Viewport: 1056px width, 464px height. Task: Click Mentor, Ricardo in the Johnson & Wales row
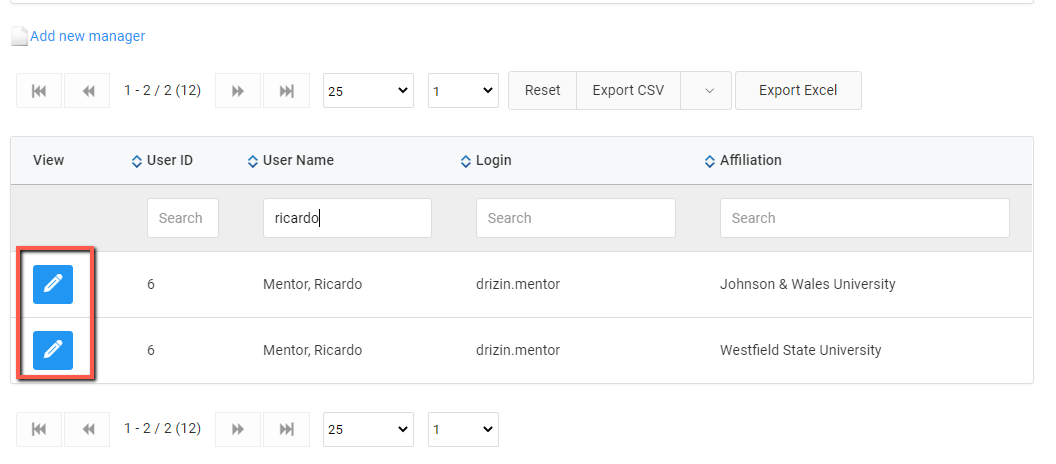click(x=312, y=284)
